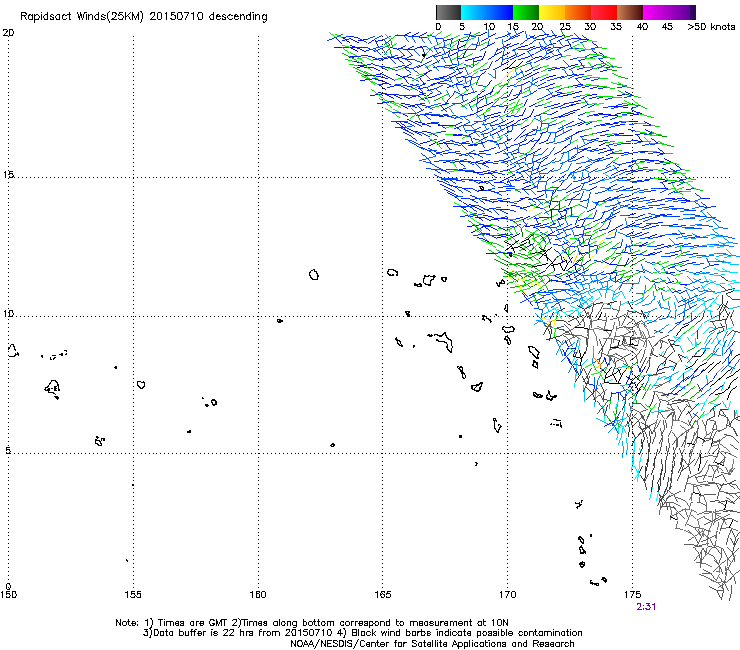Viewport: 740px width, 650px height.
Task: Click the 170 longitude axis label
Action: (507, 595)
